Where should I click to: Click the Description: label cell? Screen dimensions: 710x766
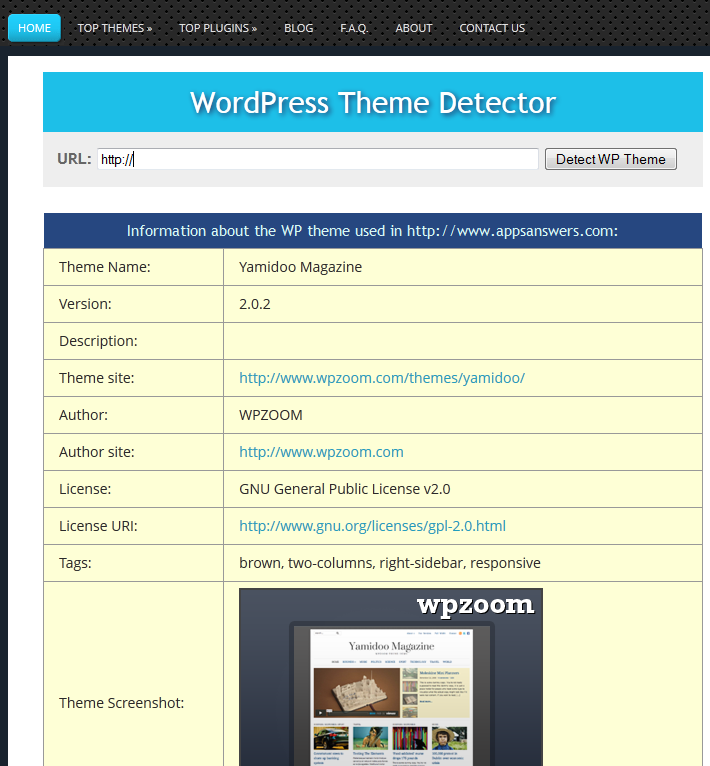pyautogui.click(x=133, y=341)
